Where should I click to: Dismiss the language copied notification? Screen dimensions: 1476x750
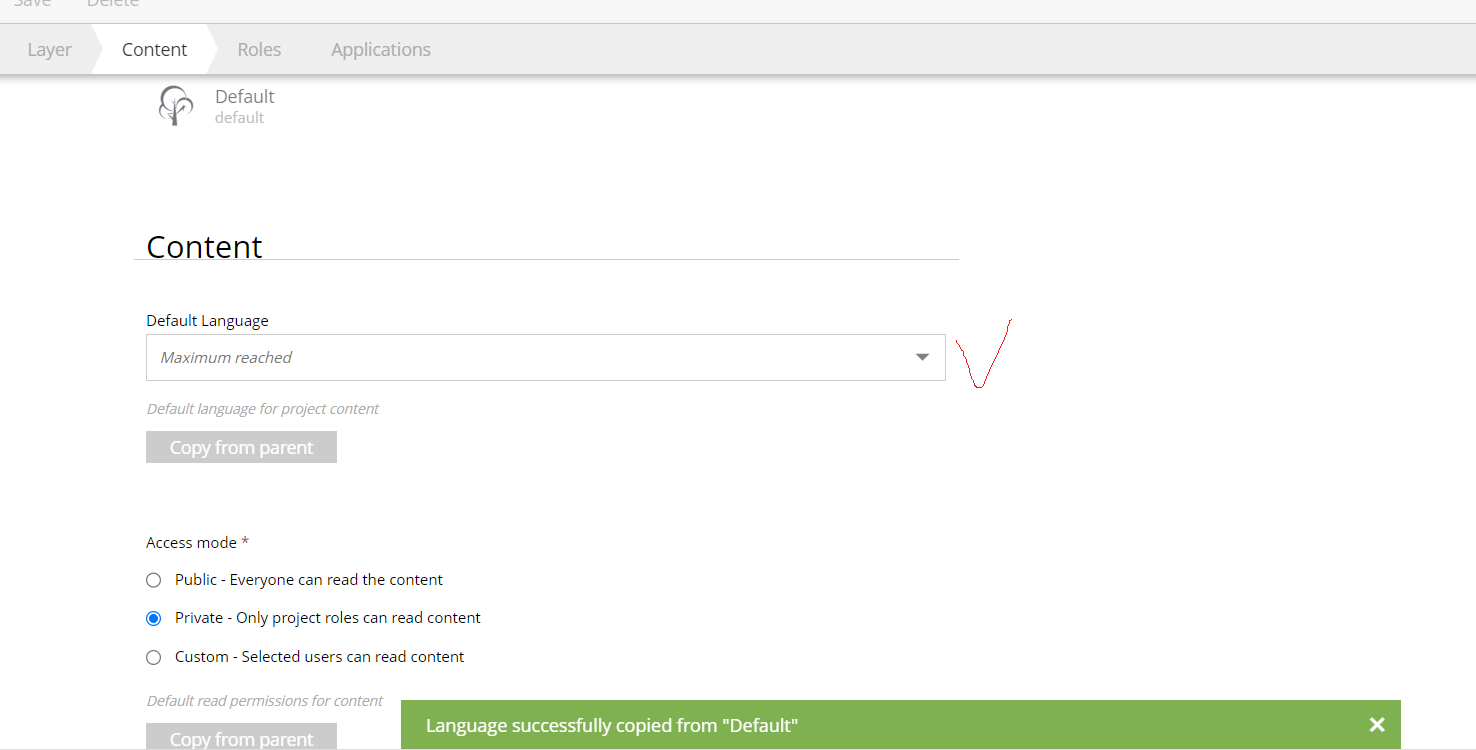click(1377, 725)
